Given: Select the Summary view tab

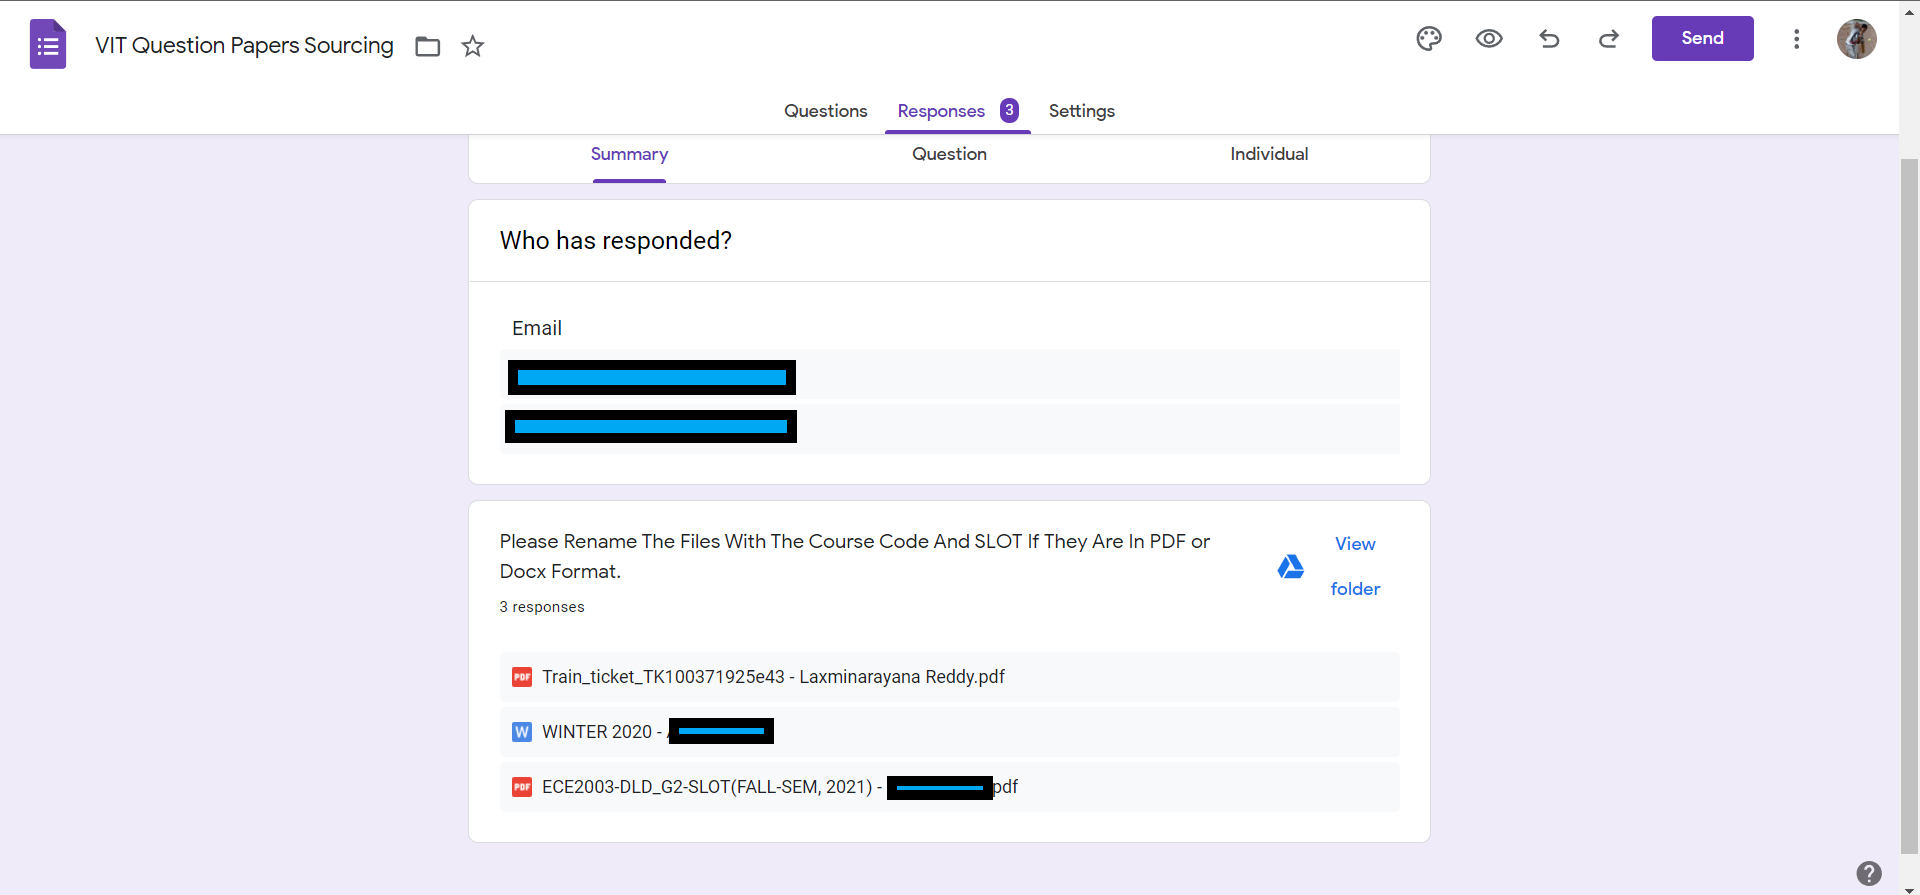Looking at the screenshot, I should (x=629, y=154).
